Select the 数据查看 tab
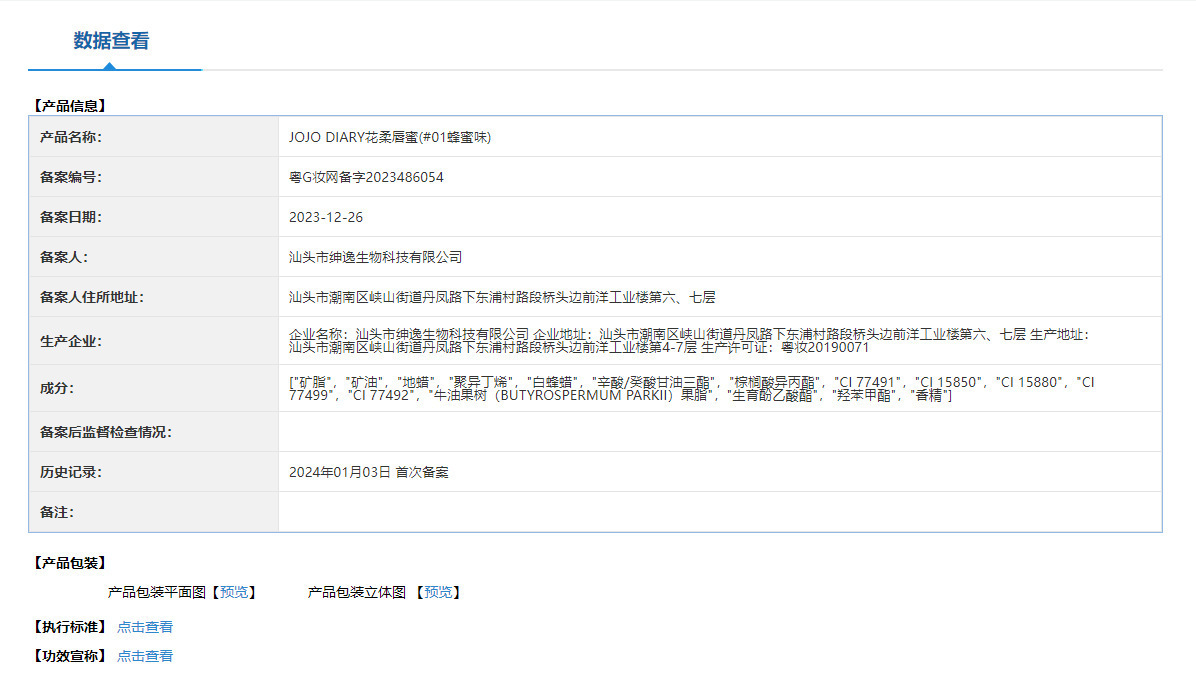1196x696 pixels. coord(111,40)
